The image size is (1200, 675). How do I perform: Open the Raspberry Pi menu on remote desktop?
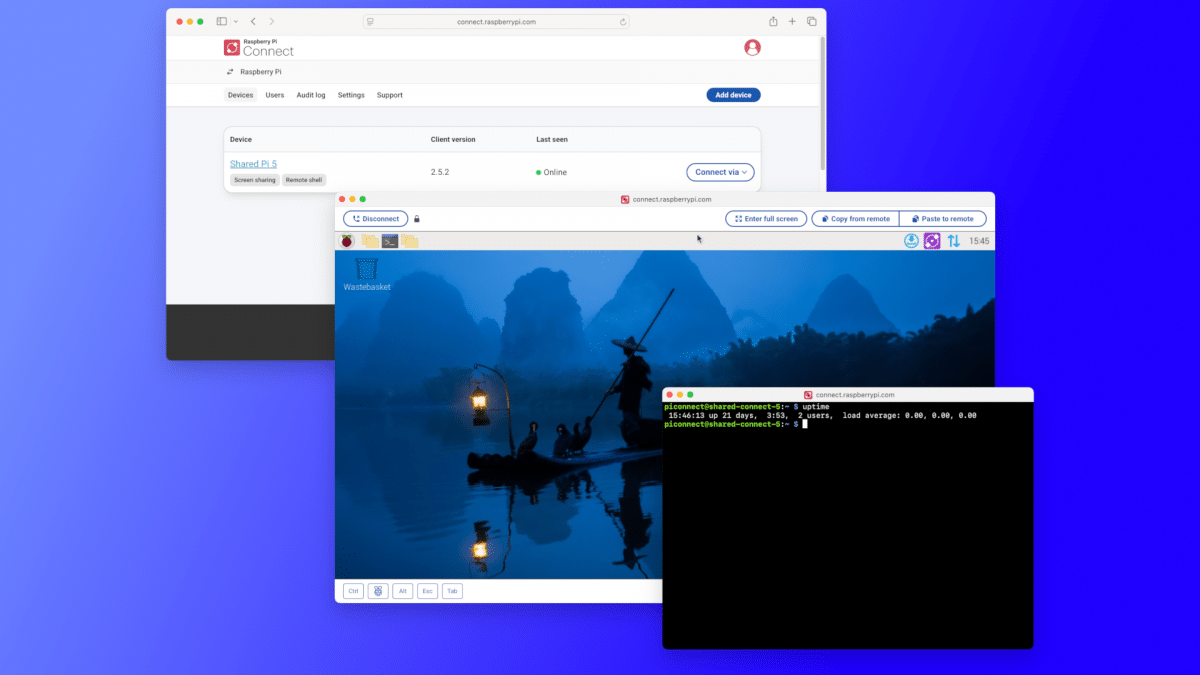tap(347, 241)
